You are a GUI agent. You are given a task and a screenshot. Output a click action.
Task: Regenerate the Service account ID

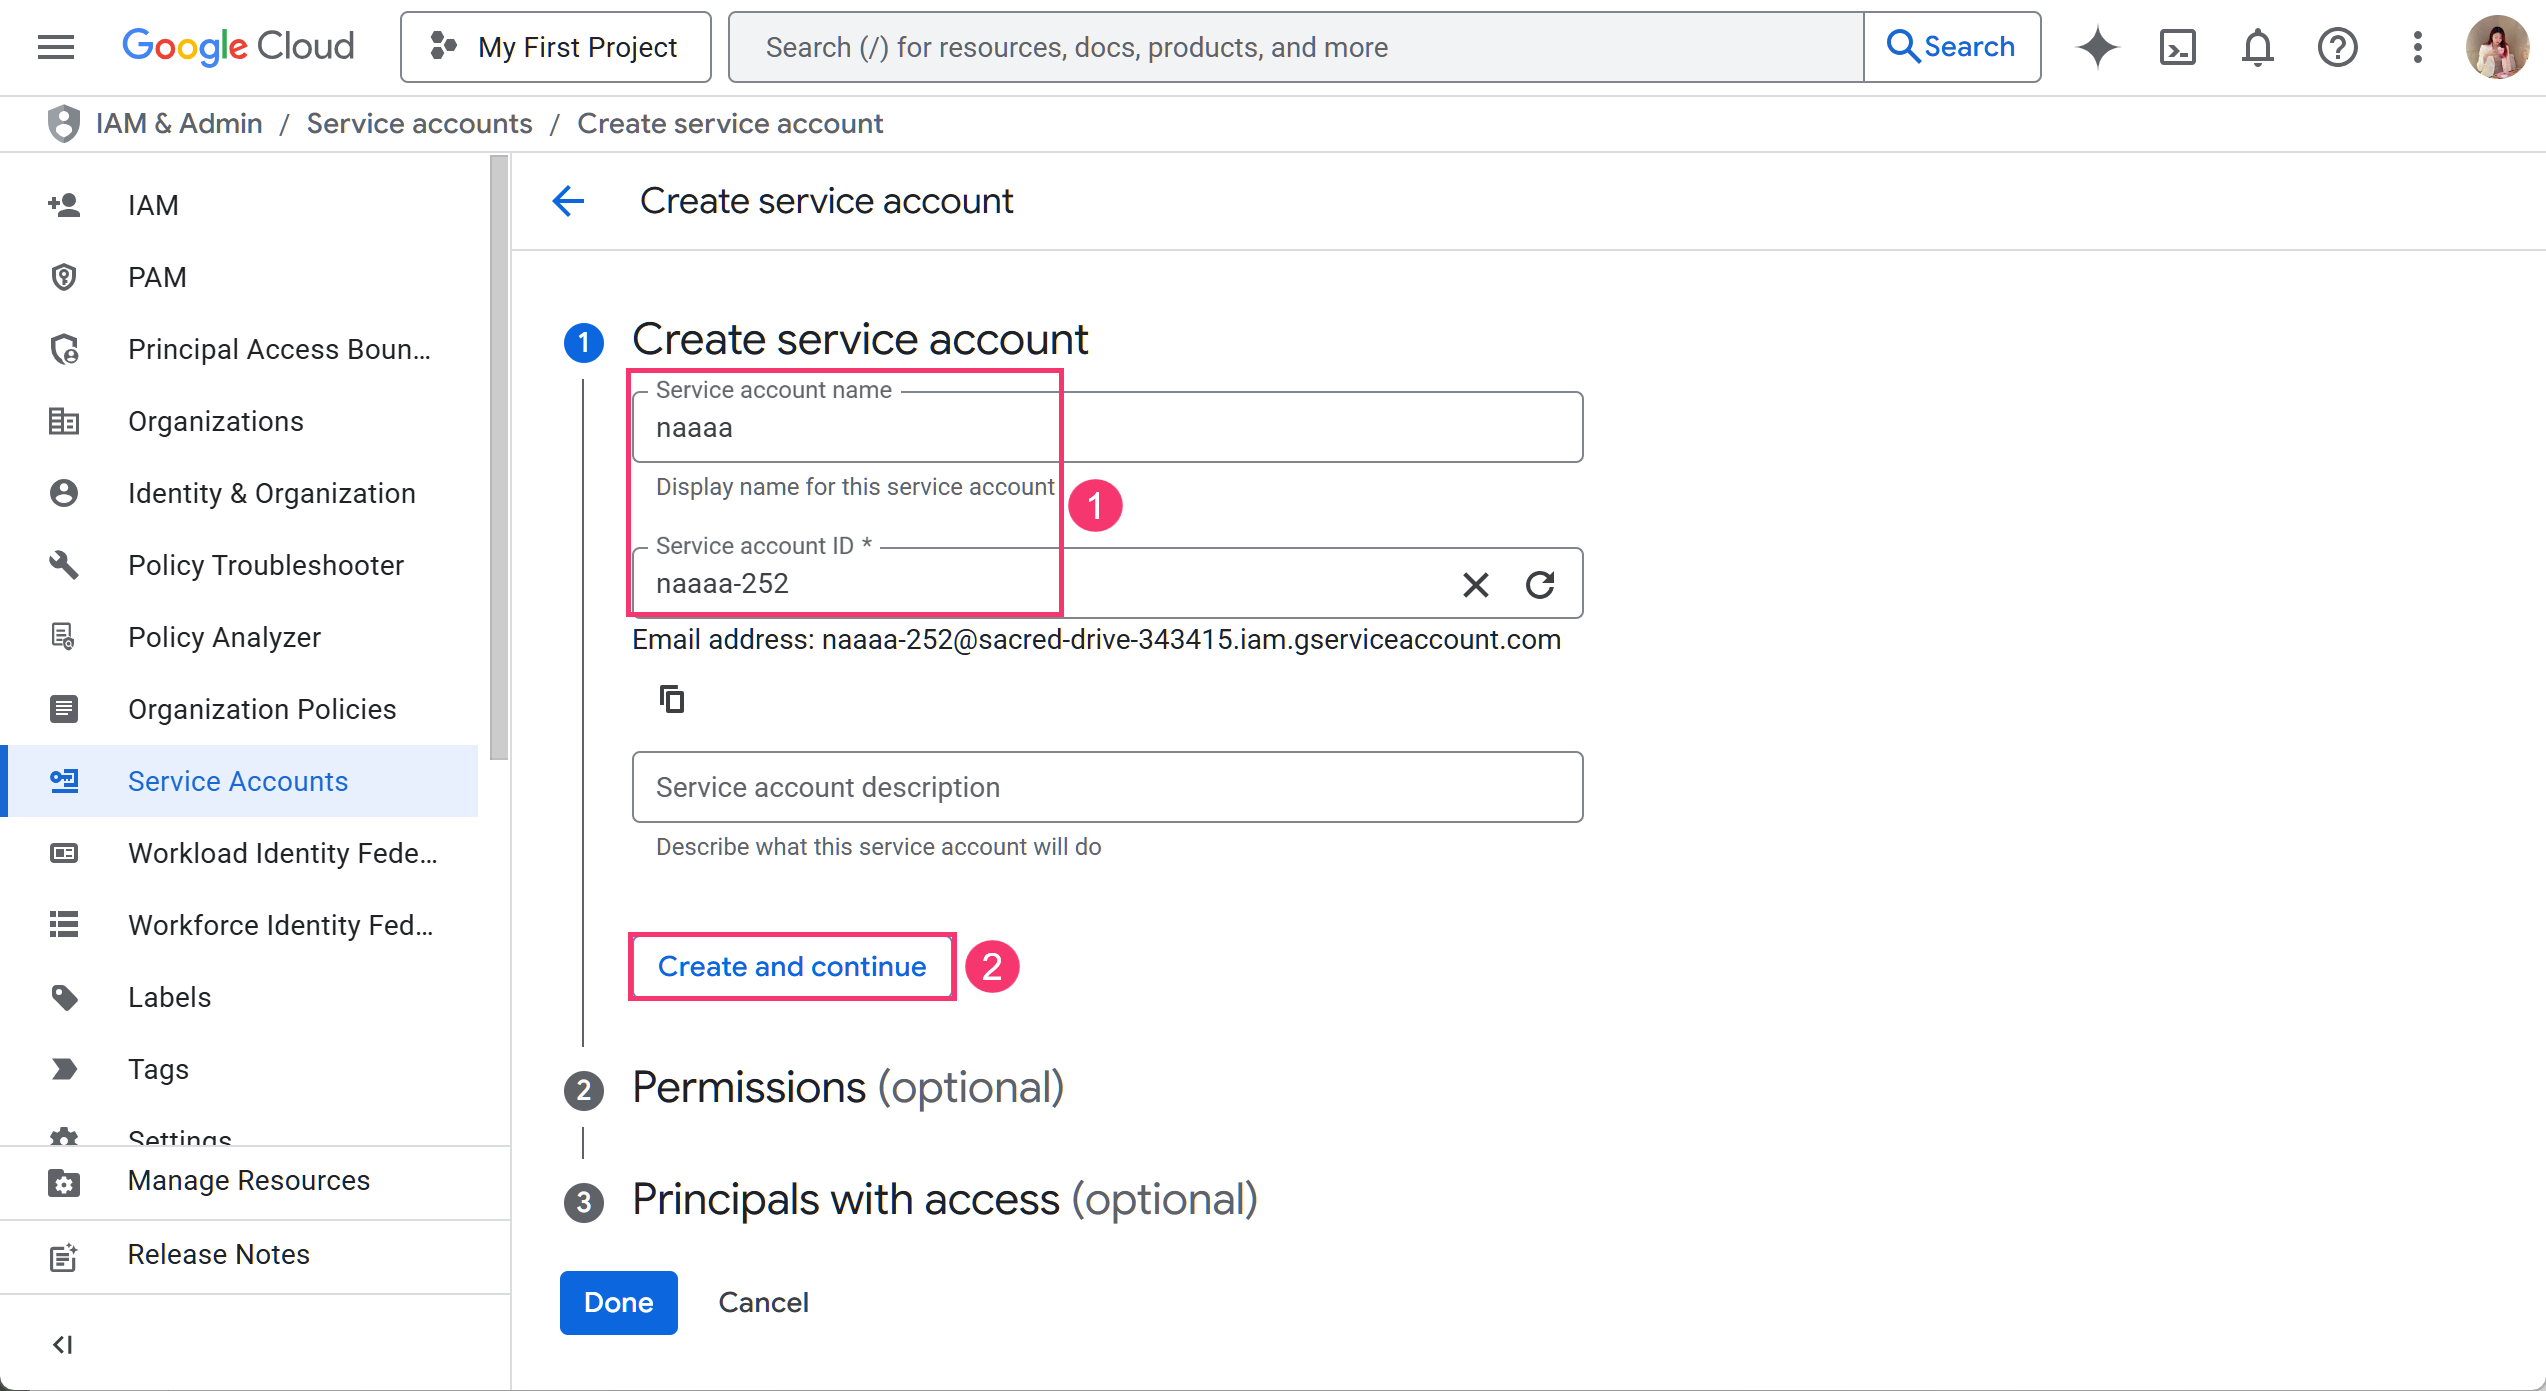click(x=1540, y=584)
